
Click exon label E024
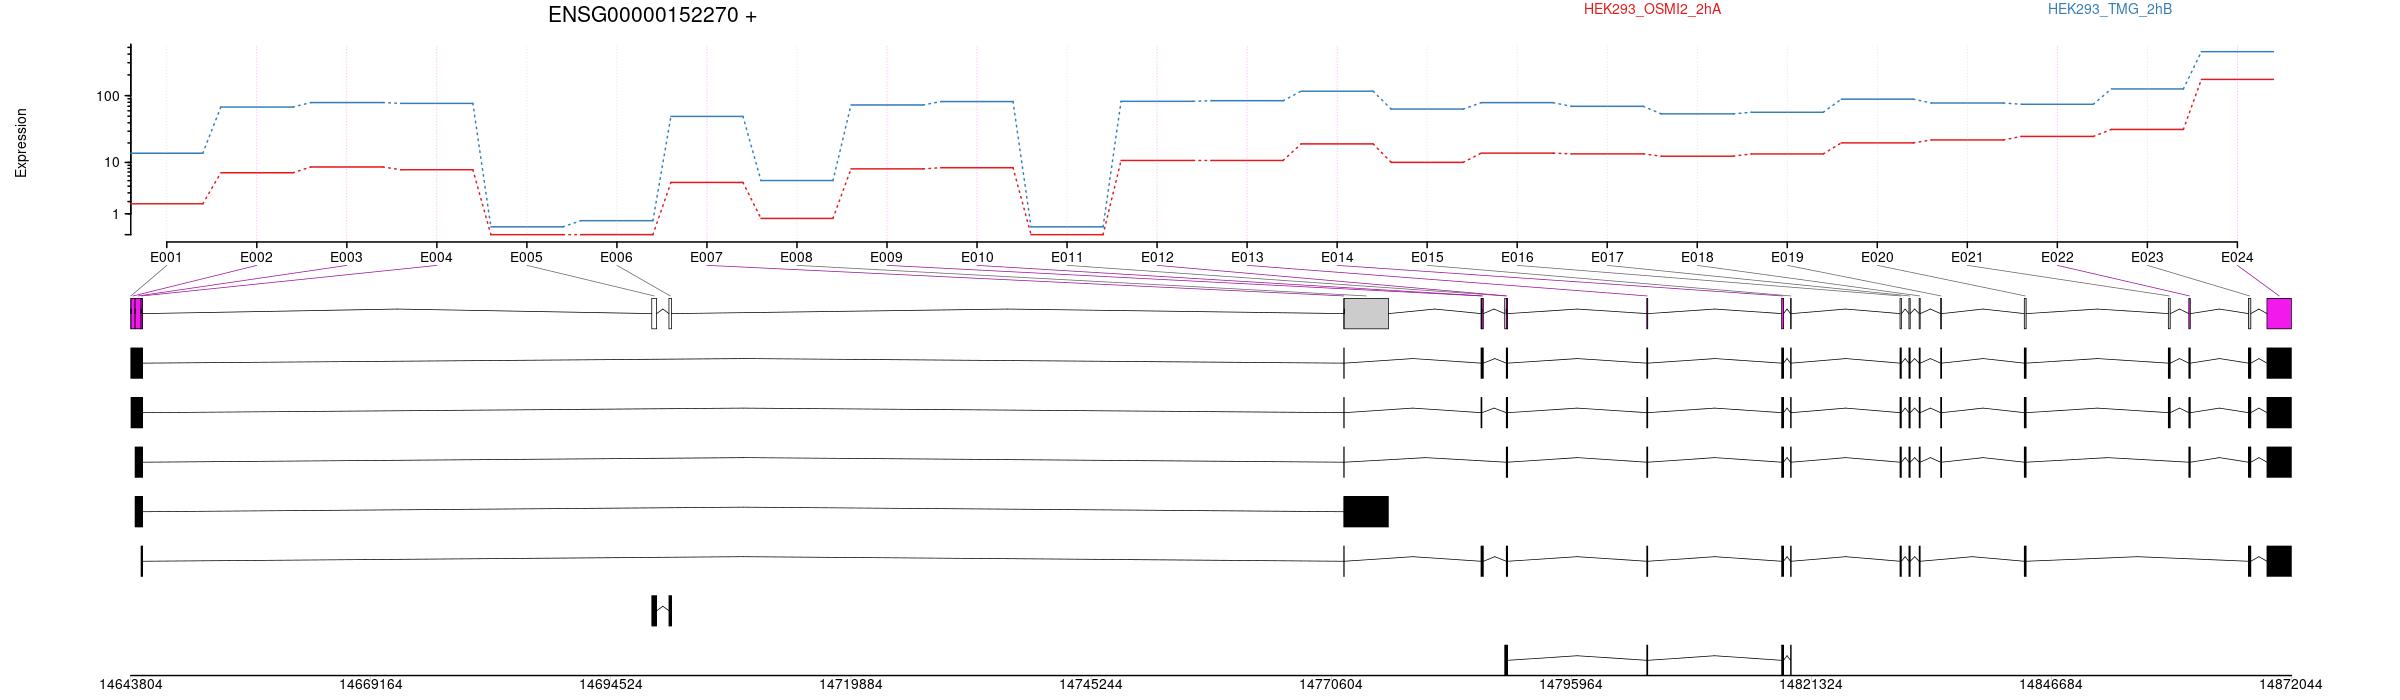[x=2237, y=257]
